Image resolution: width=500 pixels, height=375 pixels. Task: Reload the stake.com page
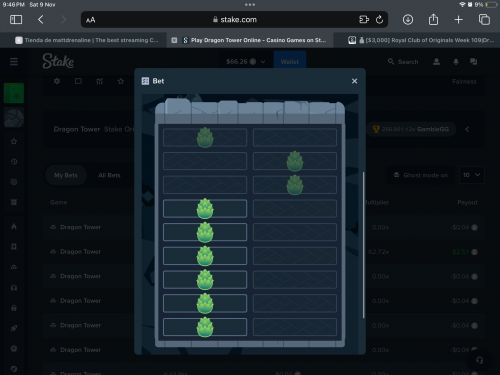click(x=379, y=20)
